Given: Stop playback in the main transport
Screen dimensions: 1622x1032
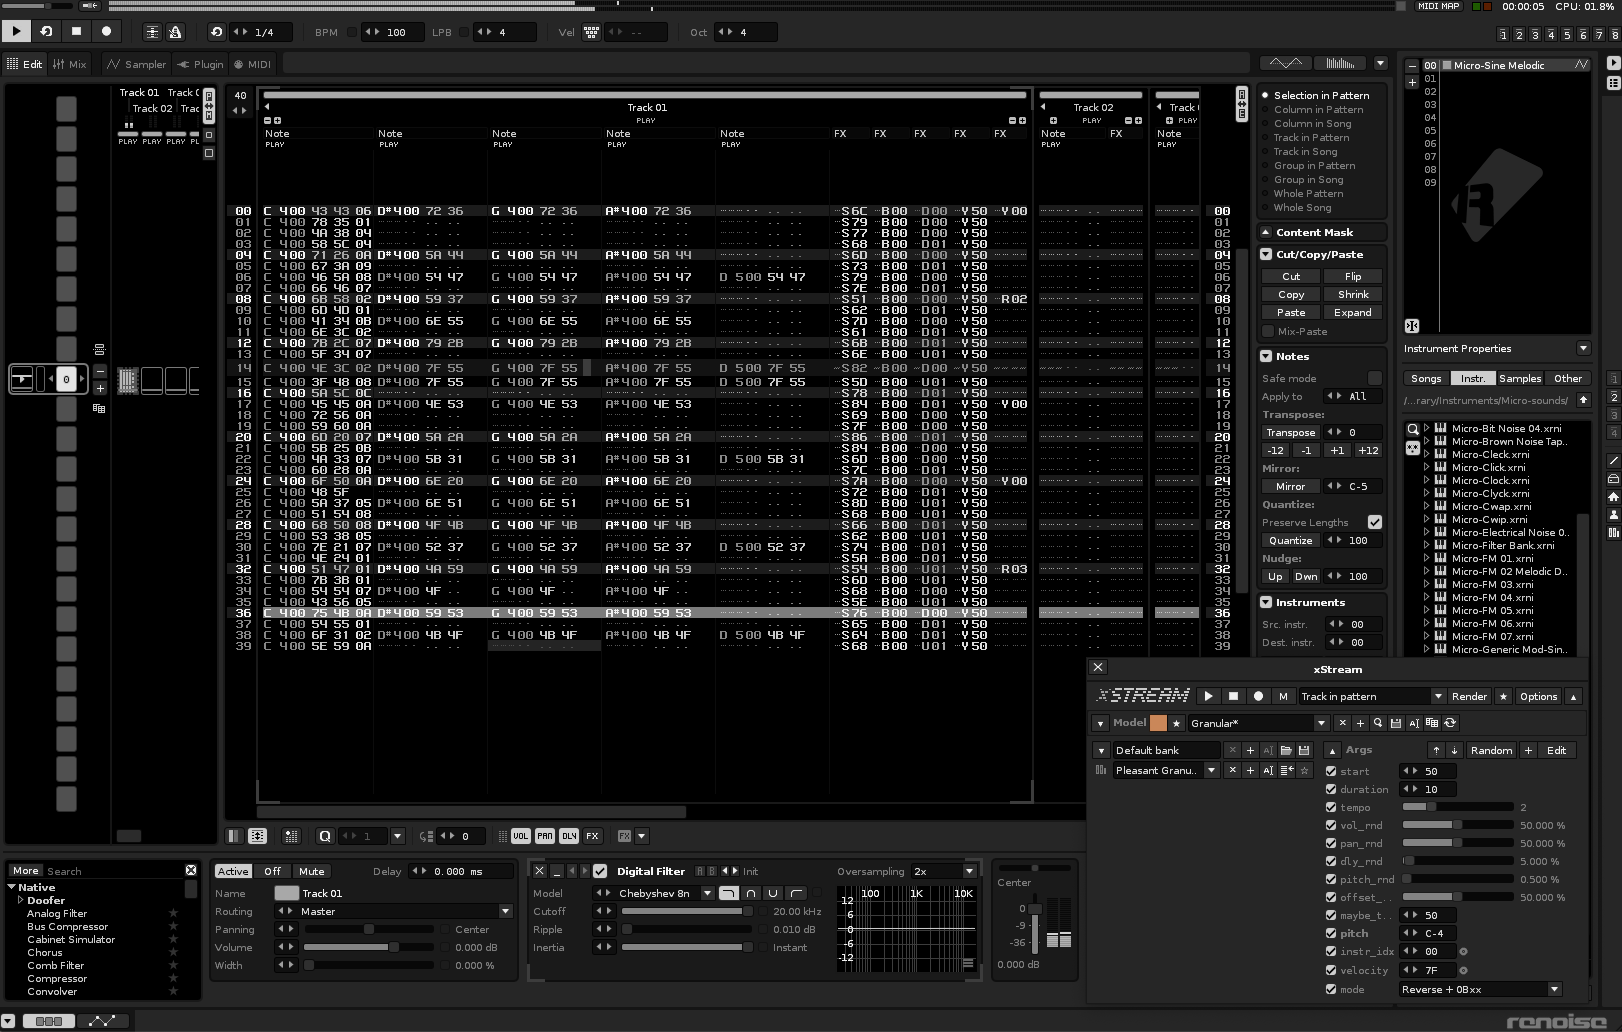Looking at the screenshot, I should pyautogui.click(x=76, y=31).
